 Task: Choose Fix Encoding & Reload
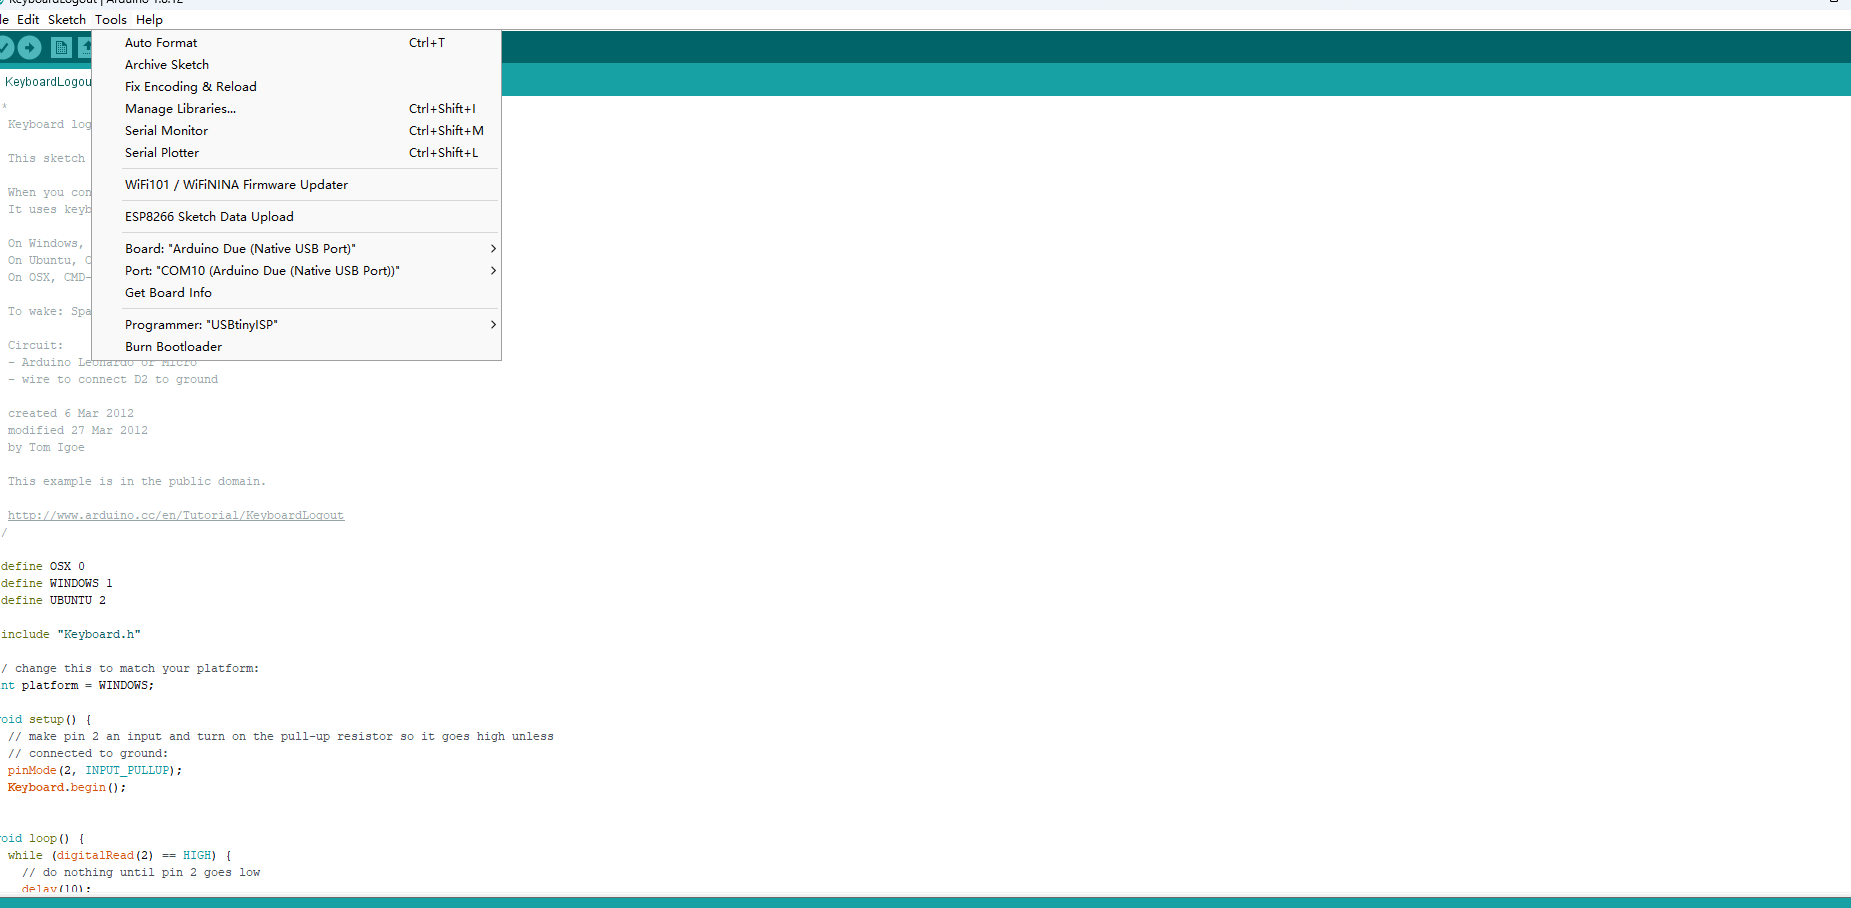click(x=296, y=87)
